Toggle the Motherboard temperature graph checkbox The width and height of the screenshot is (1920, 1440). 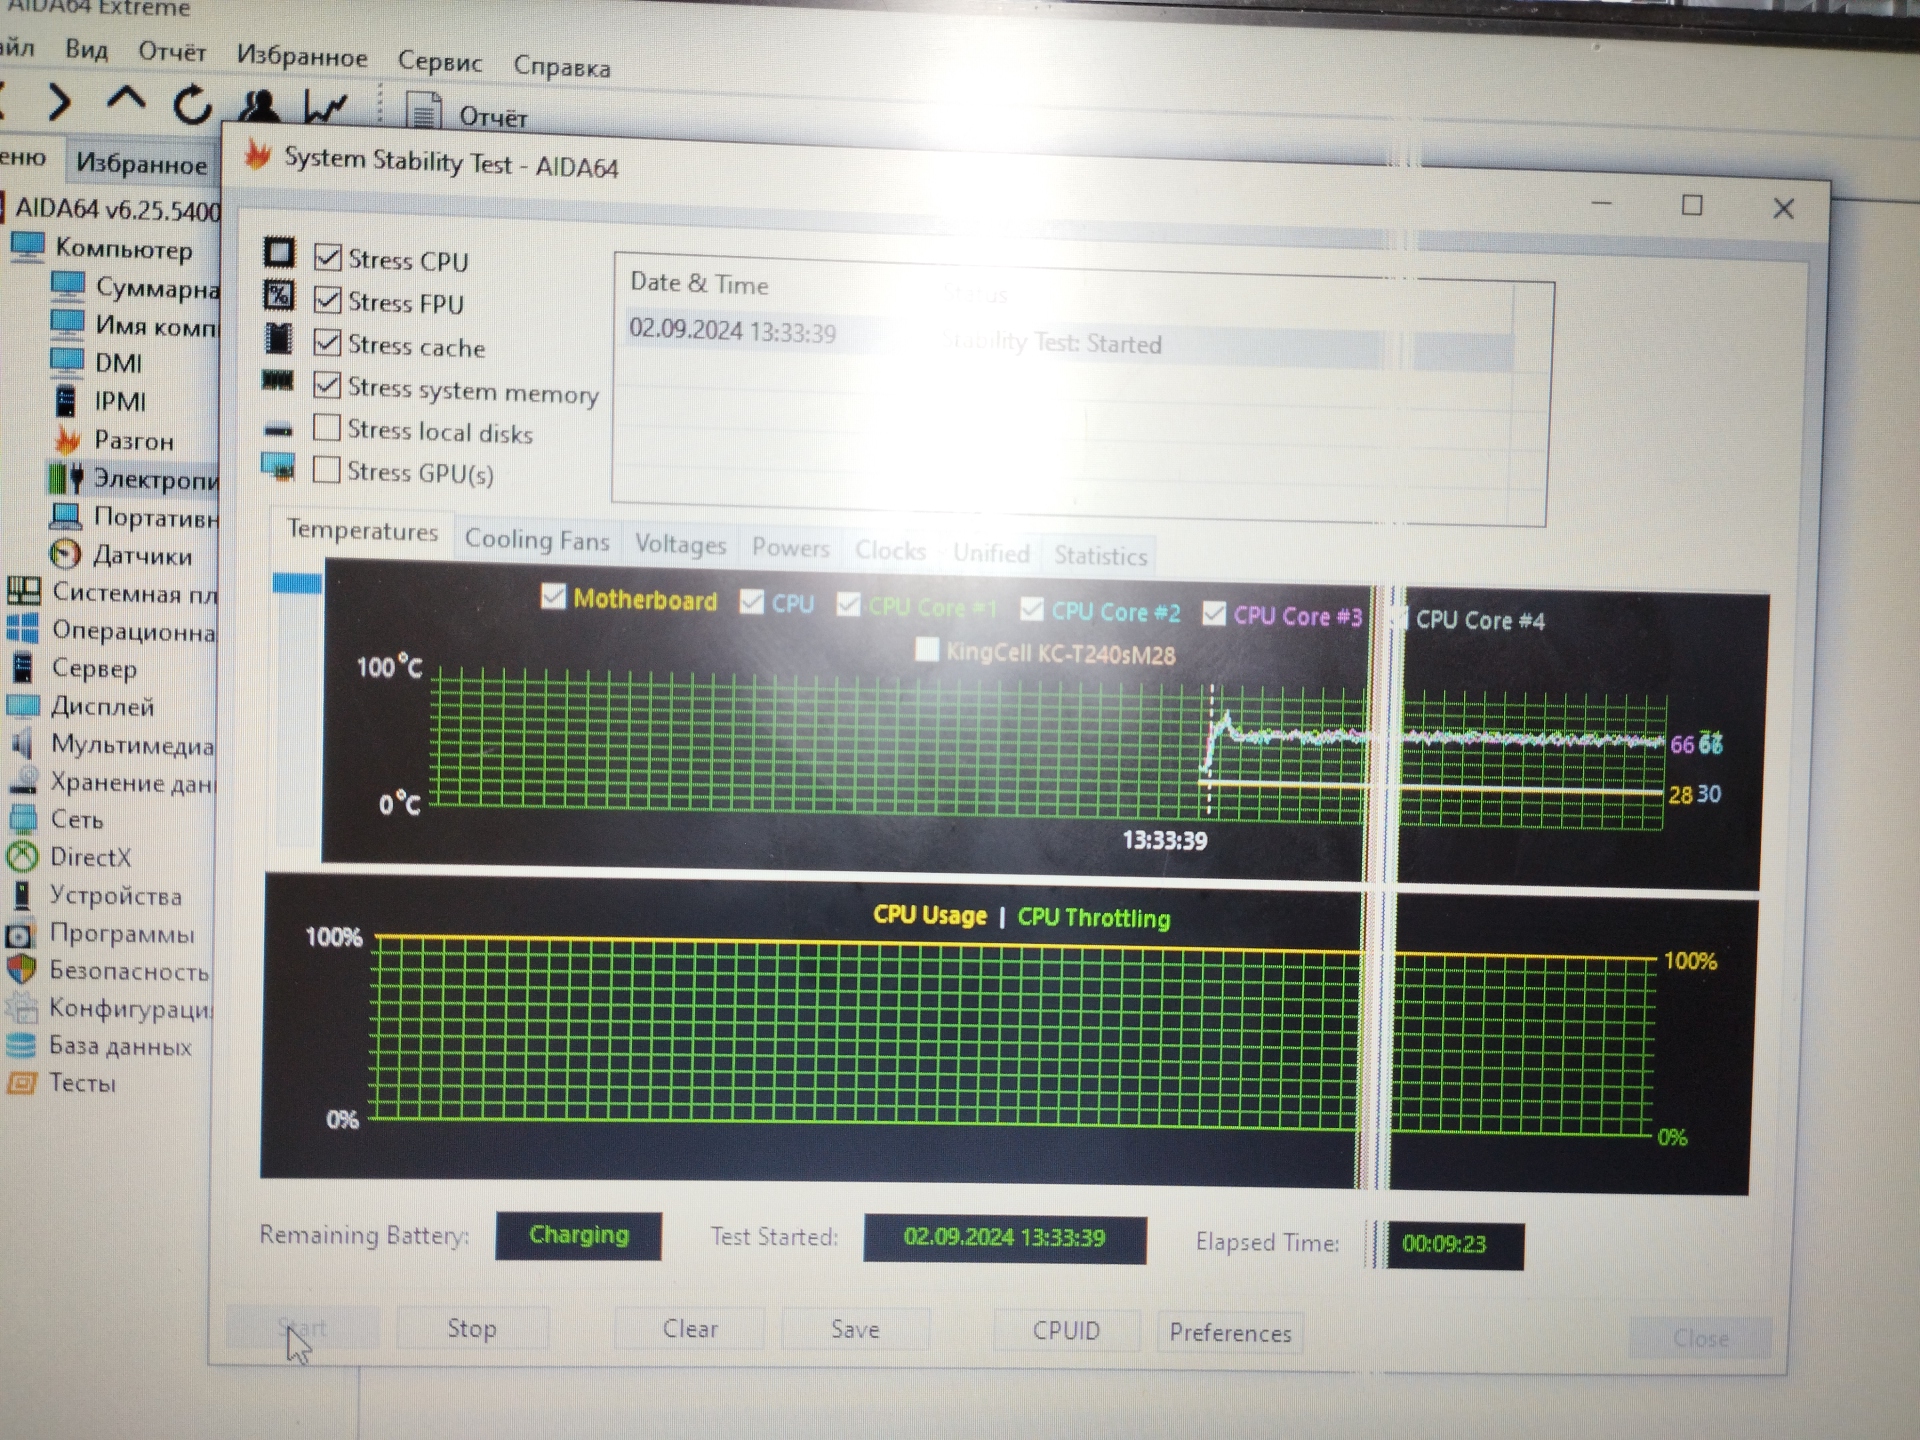[553, 597]
